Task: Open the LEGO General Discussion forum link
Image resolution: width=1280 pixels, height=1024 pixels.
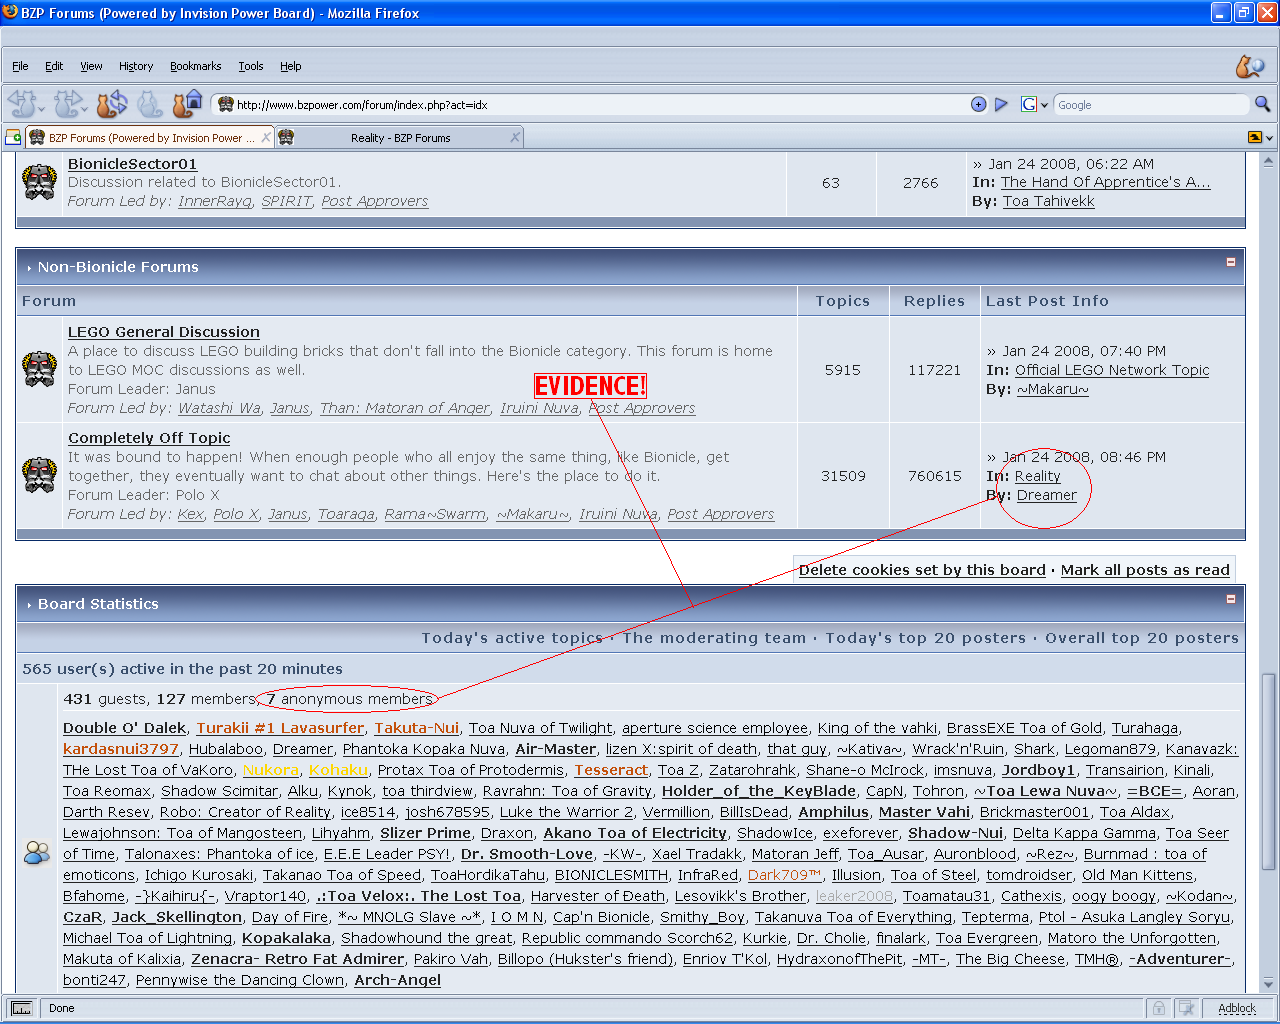Action: coord(164,332)
